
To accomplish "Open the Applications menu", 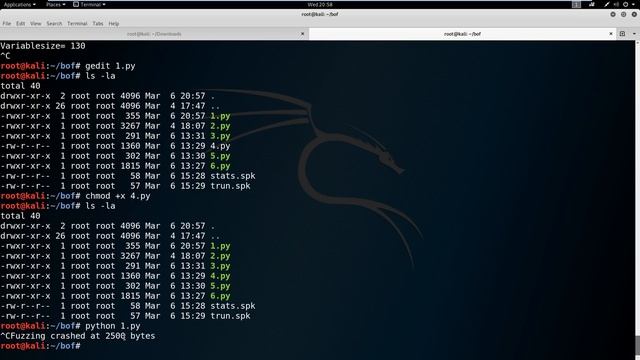I will click(19, 4).
